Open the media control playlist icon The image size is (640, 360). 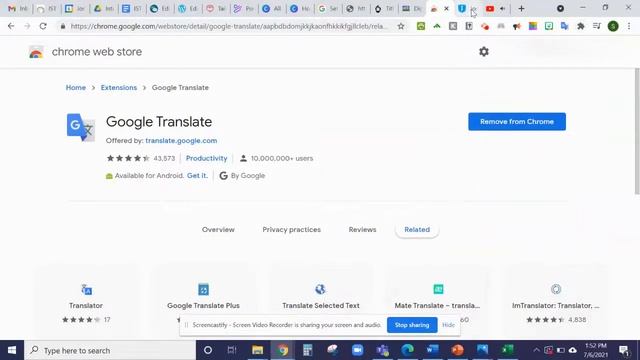pos(597,26)
